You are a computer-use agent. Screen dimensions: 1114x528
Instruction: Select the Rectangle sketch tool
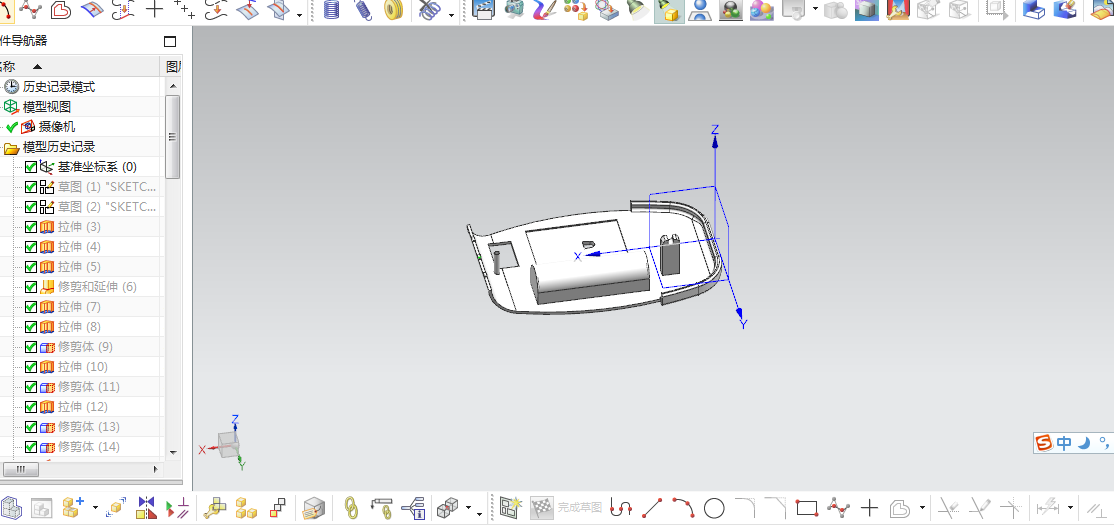click(807, 508)
